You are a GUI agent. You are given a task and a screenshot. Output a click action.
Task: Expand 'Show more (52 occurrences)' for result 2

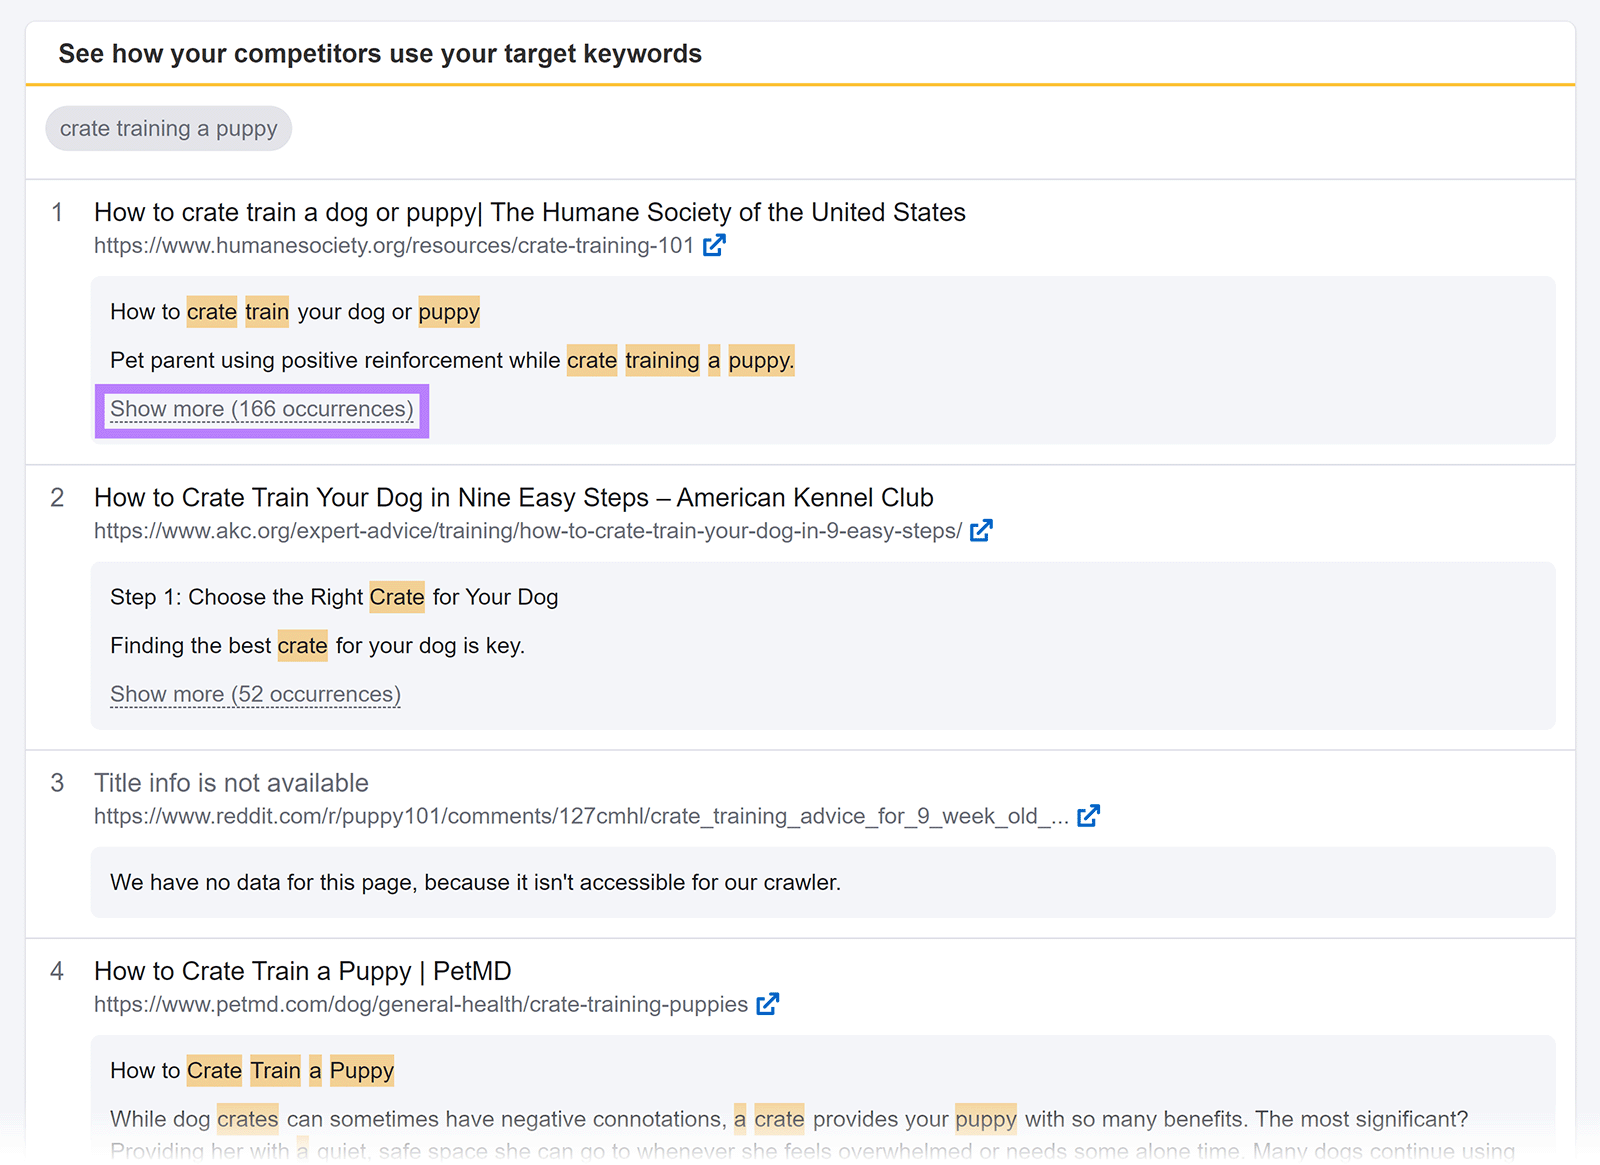click(x=255, y=694)
